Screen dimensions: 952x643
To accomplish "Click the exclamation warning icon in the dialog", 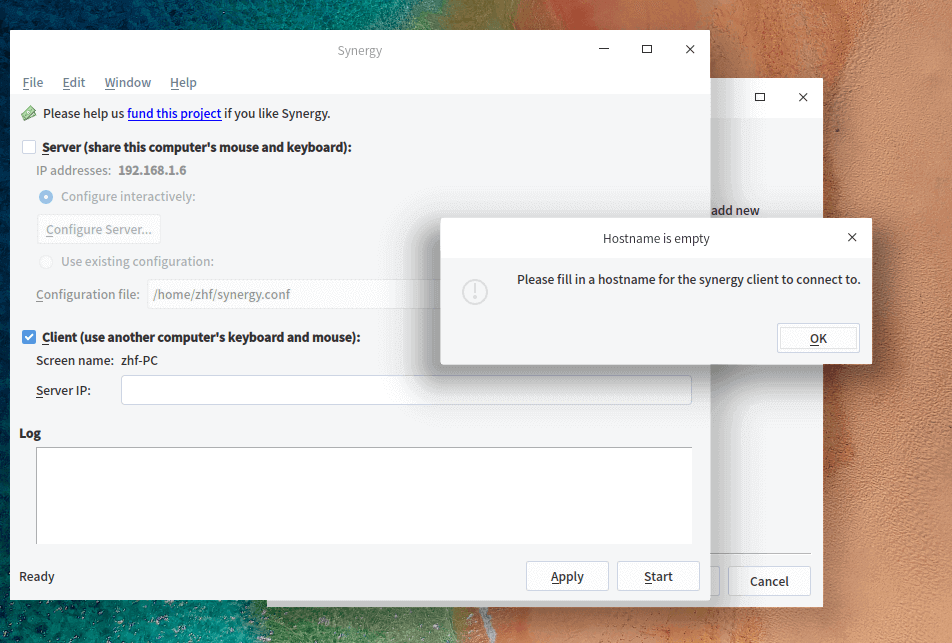I will [475, 291].
